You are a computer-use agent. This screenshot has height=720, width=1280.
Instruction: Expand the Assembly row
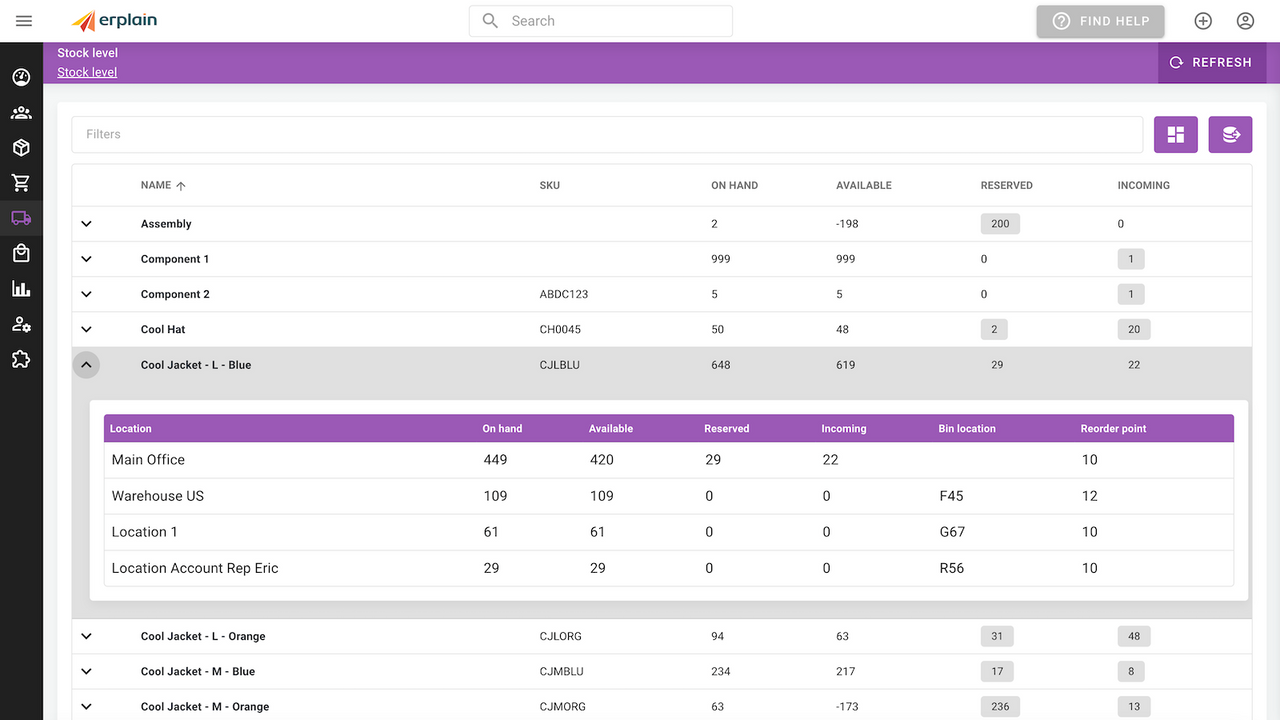[x=86, y=224]
